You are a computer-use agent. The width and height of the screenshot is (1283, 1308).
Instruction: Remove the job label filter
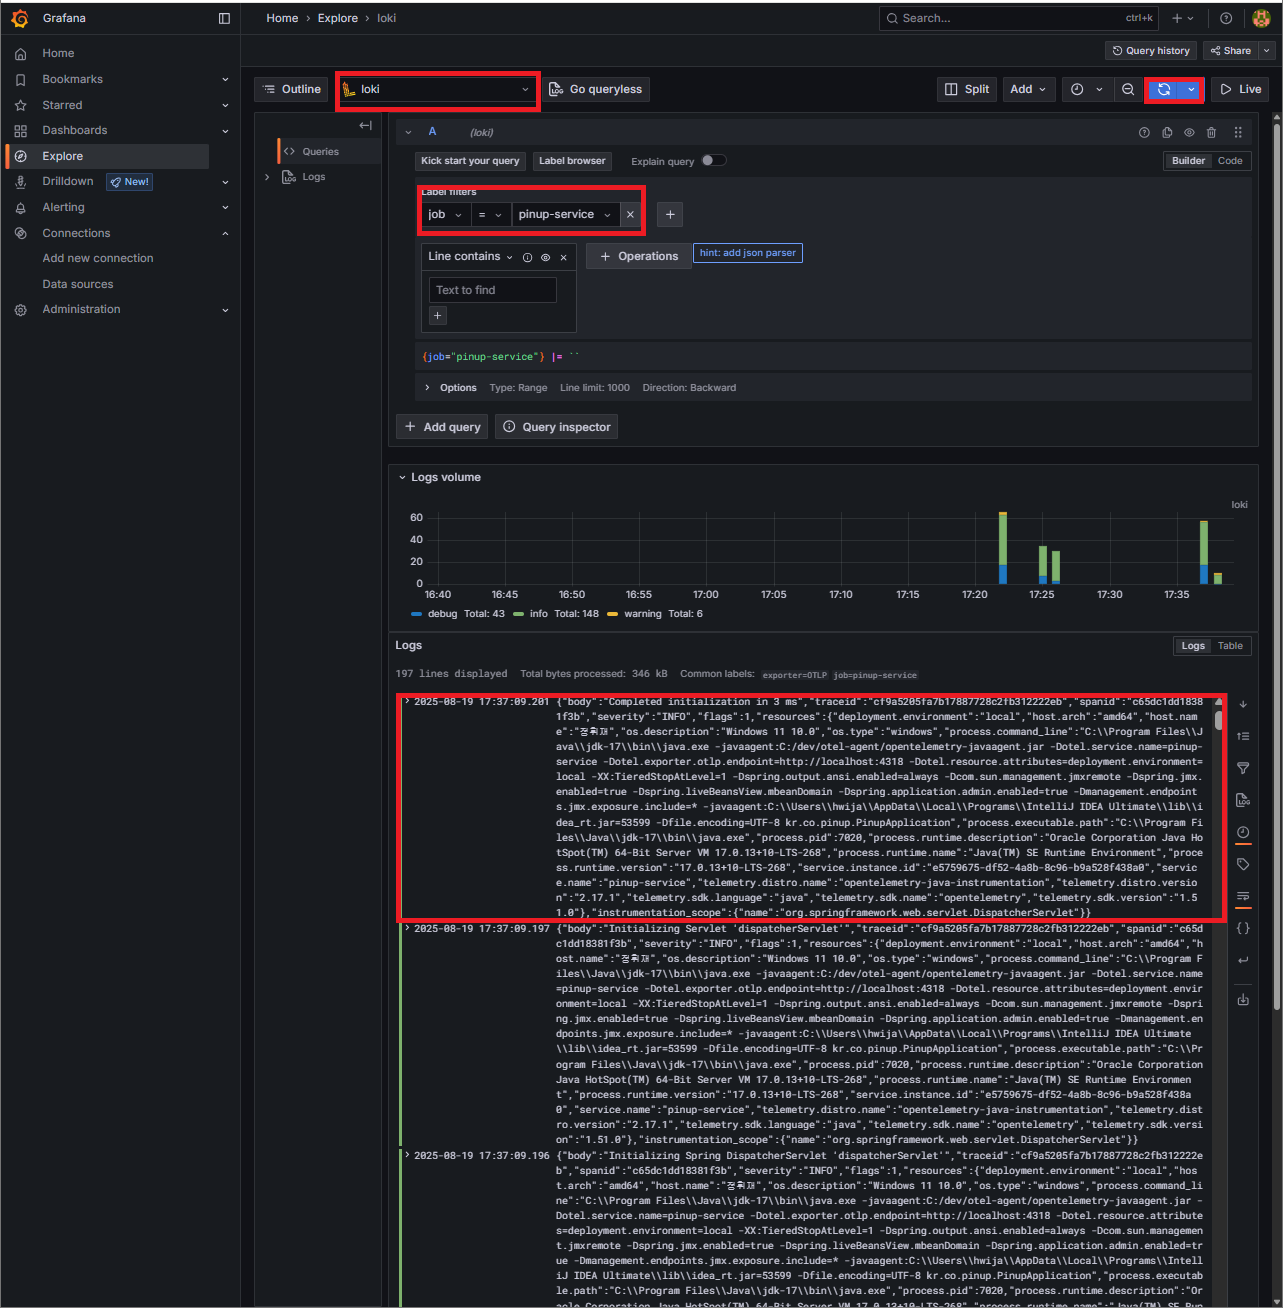click(x=630, y=214)
